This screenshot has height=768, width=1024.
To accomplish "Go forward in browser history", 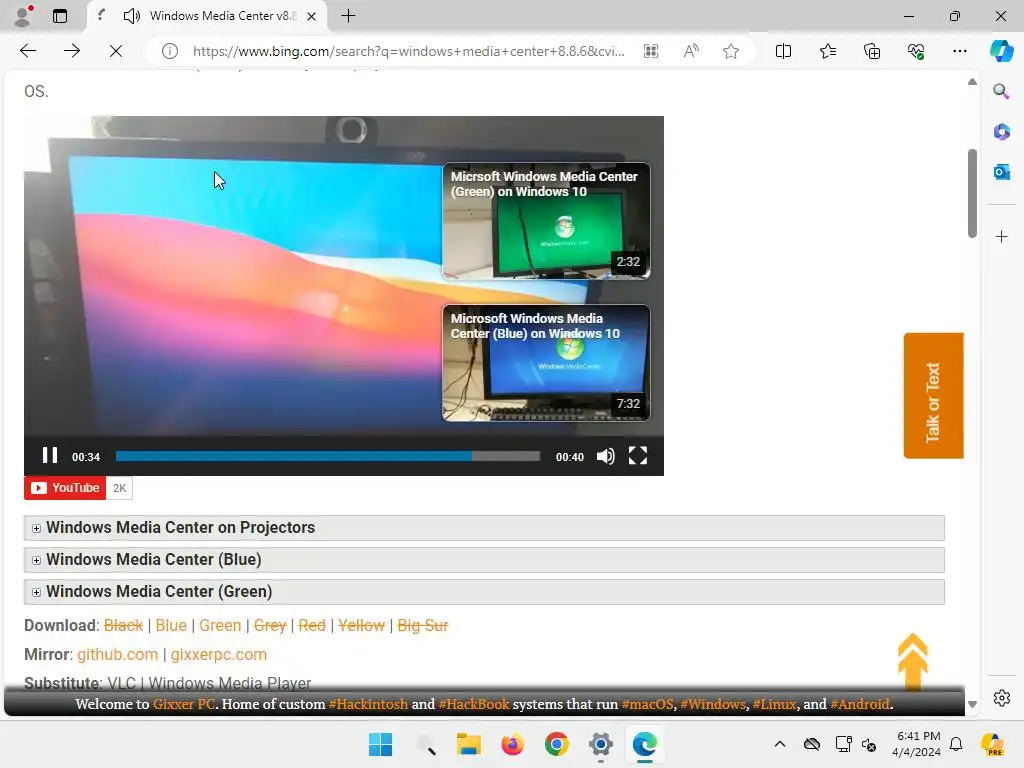I will 72,51.
